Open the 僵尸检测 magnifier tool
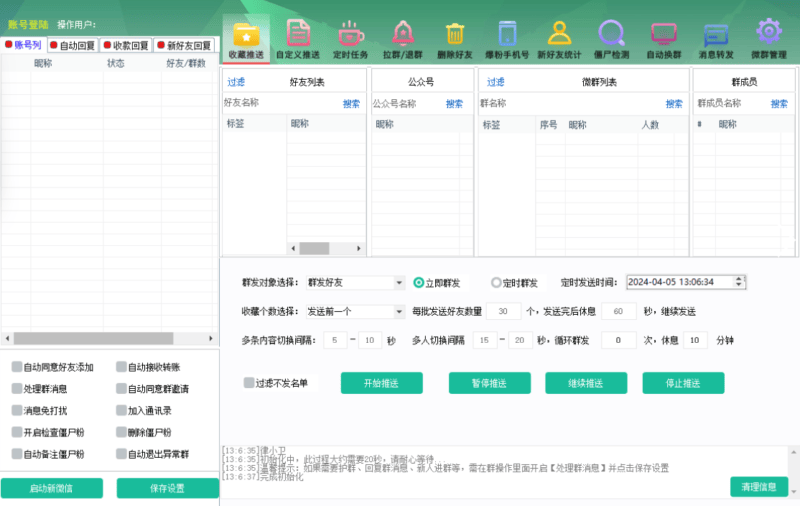The width and height of the screenshot is (800, 506). point(611,40)
